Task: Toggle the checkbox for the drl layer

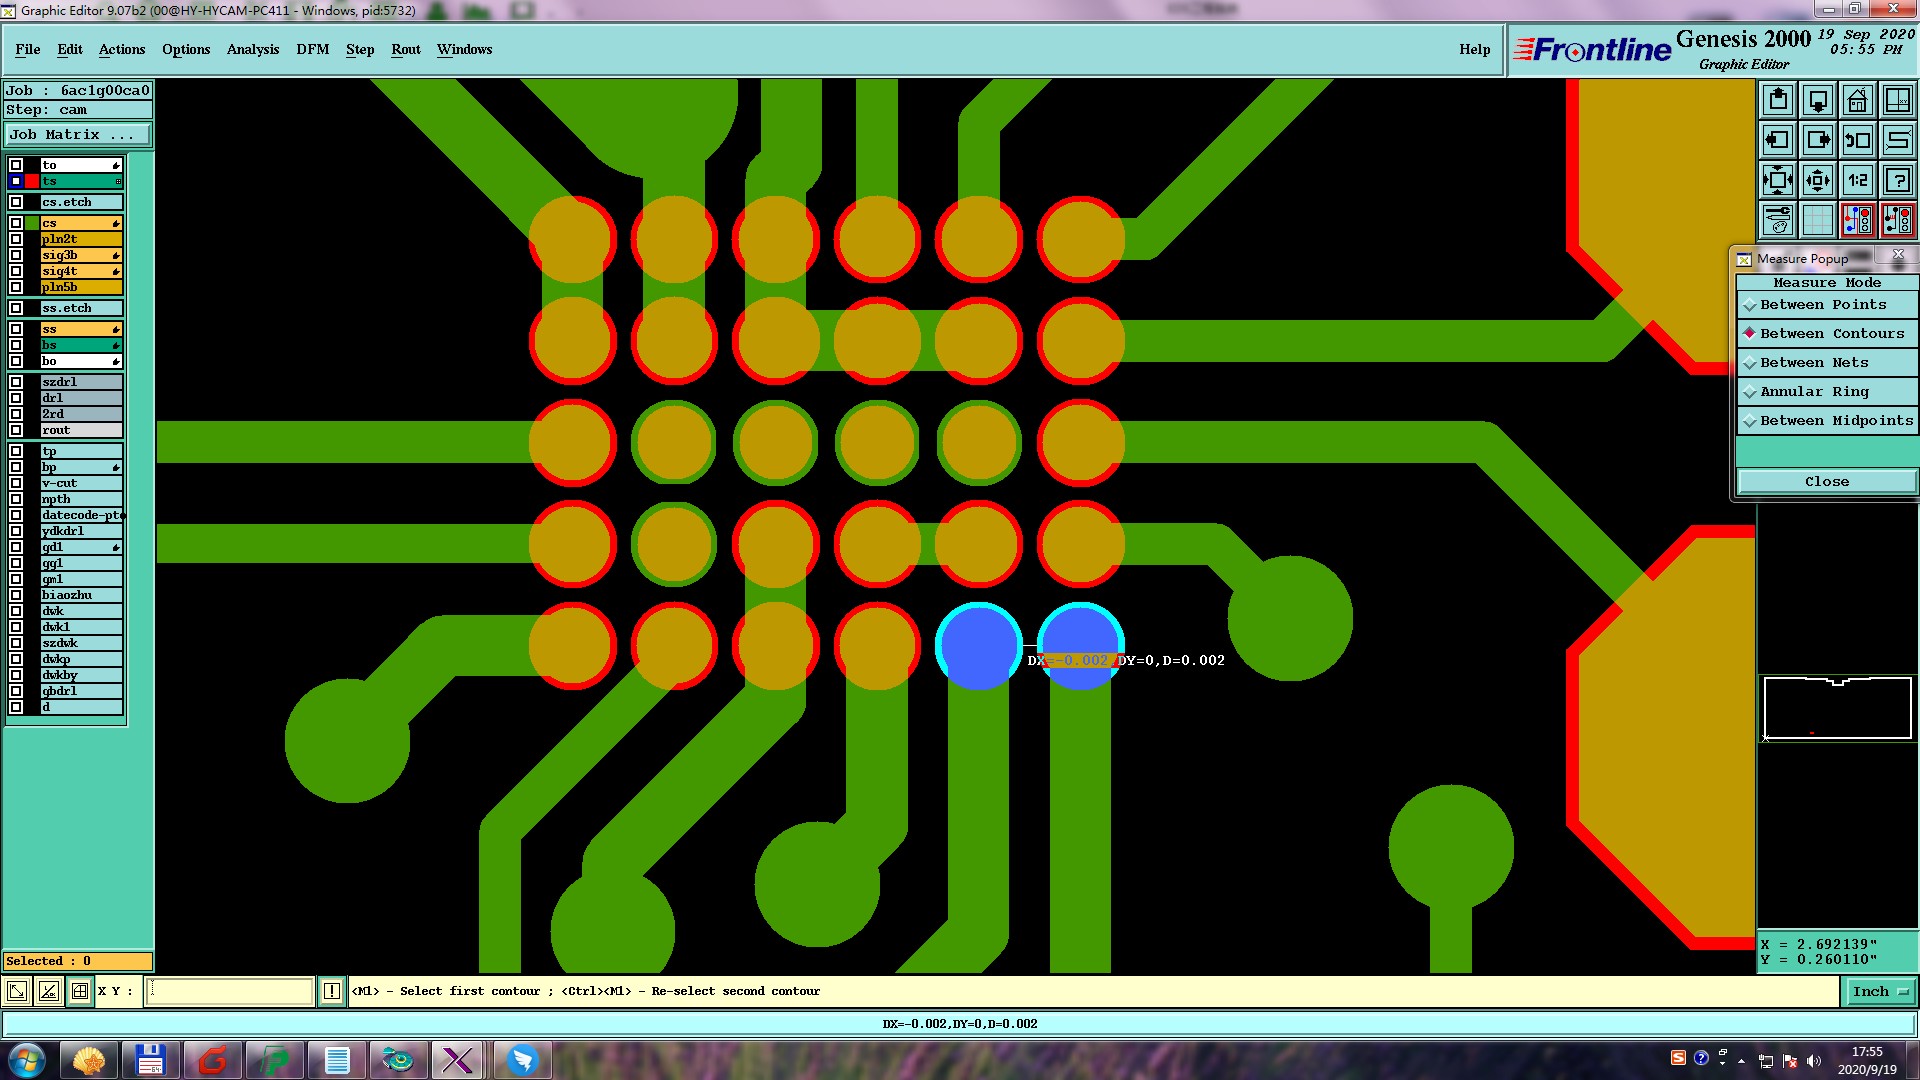Action: coord(16,398)
